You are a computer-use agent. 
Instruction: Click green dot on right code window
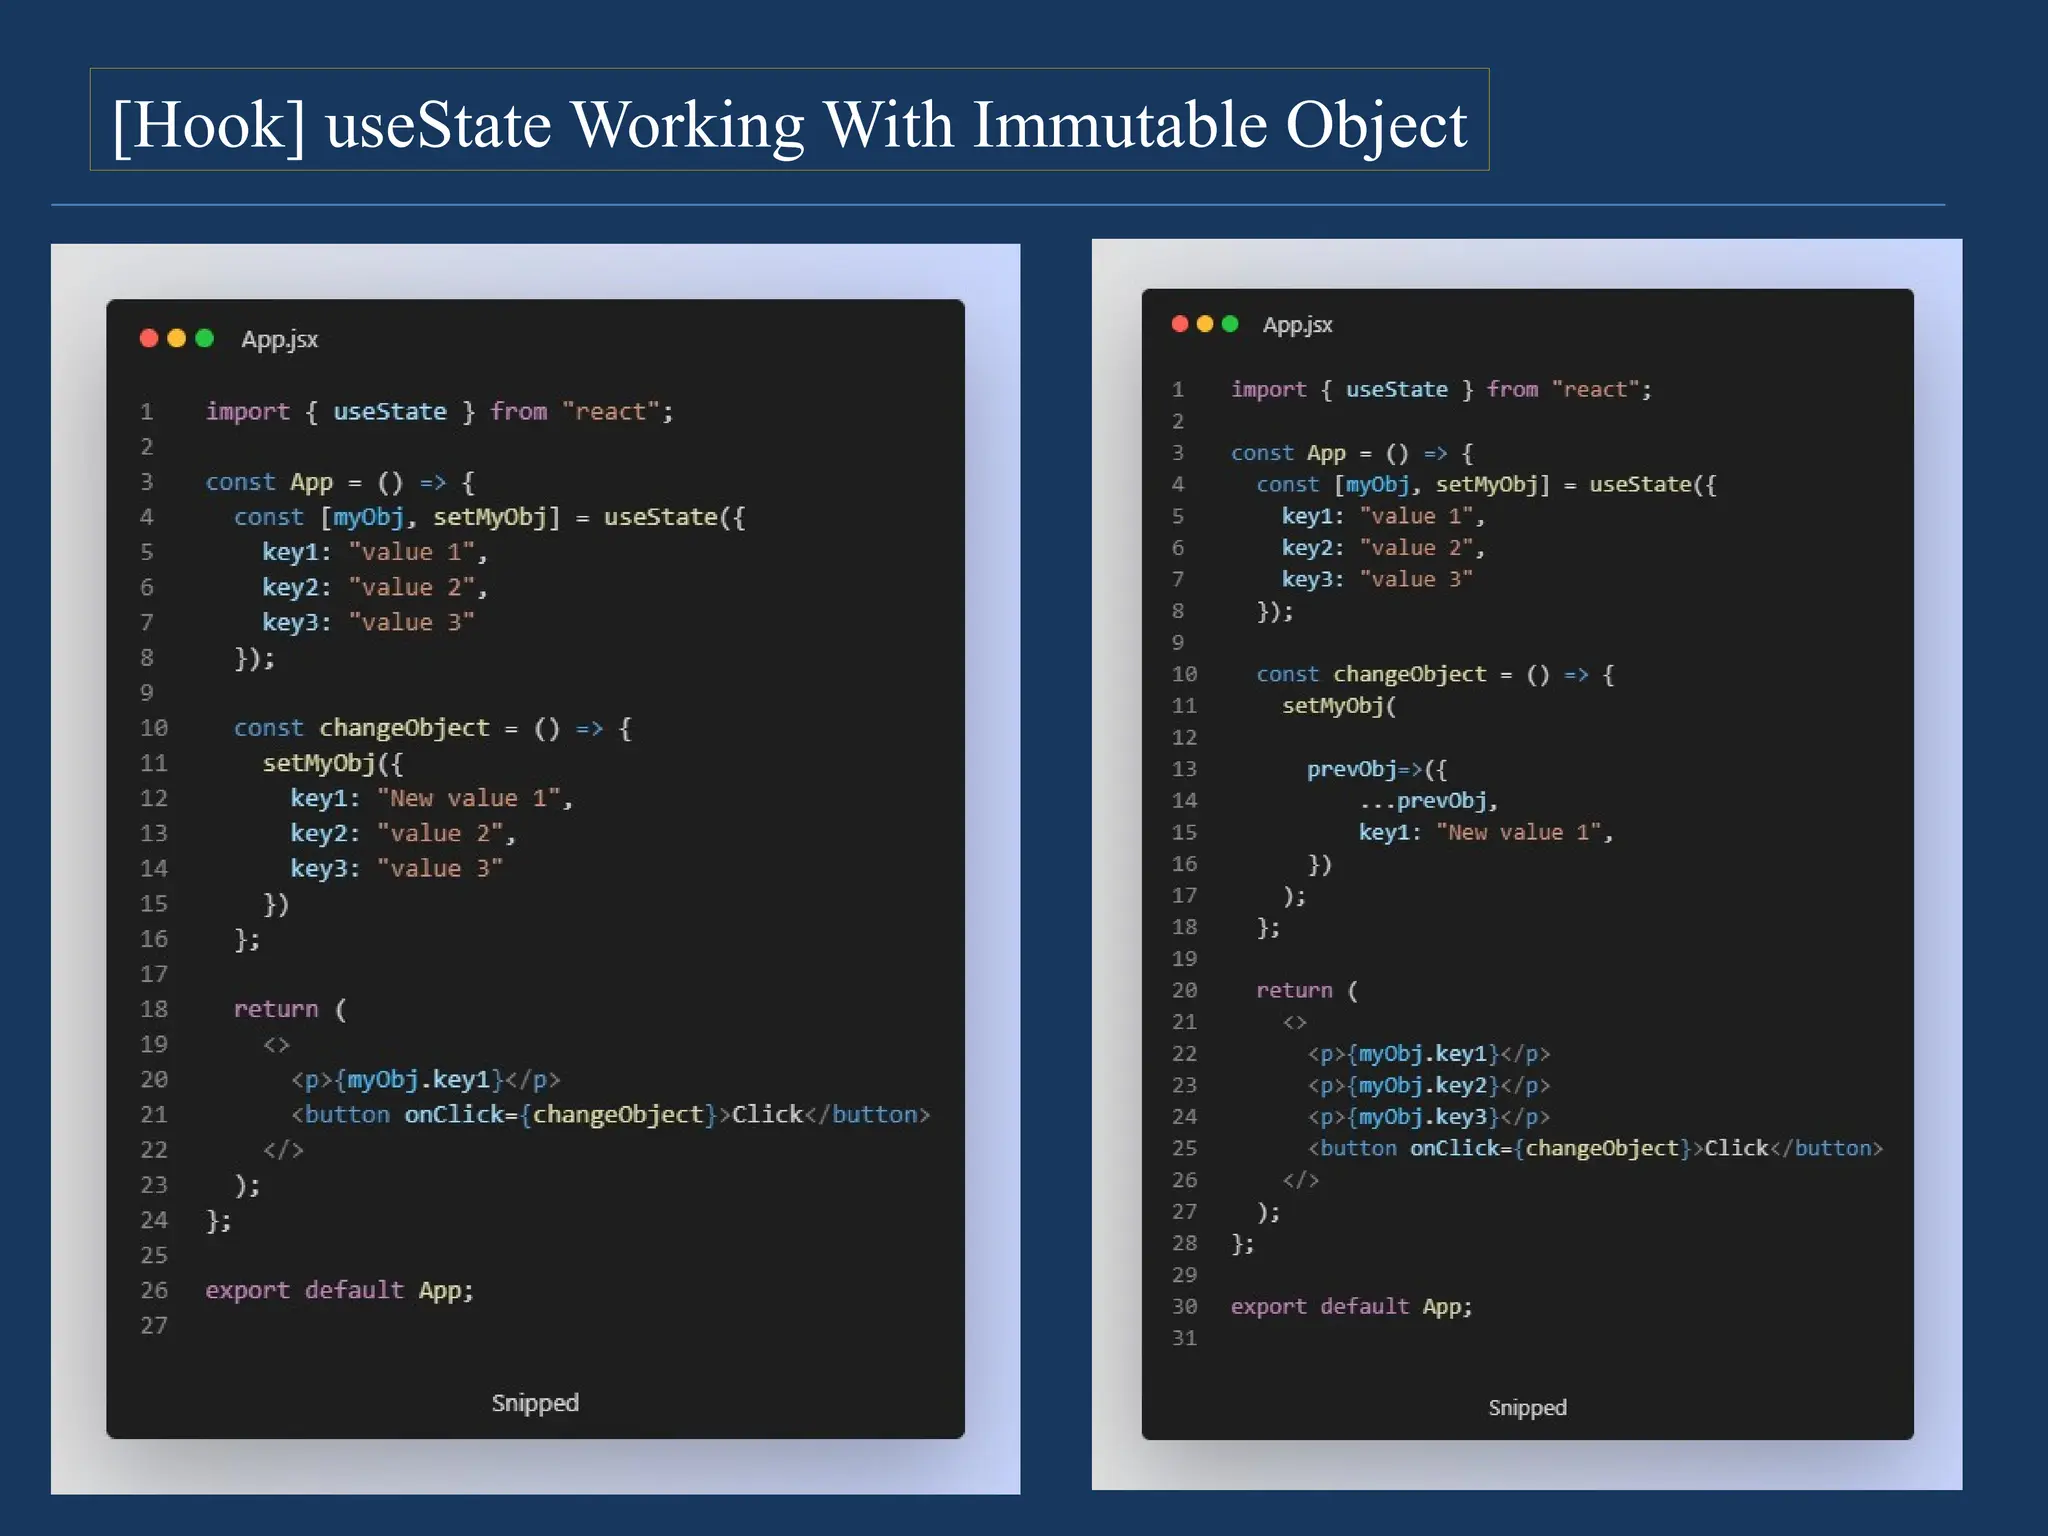pos(1230,323)
